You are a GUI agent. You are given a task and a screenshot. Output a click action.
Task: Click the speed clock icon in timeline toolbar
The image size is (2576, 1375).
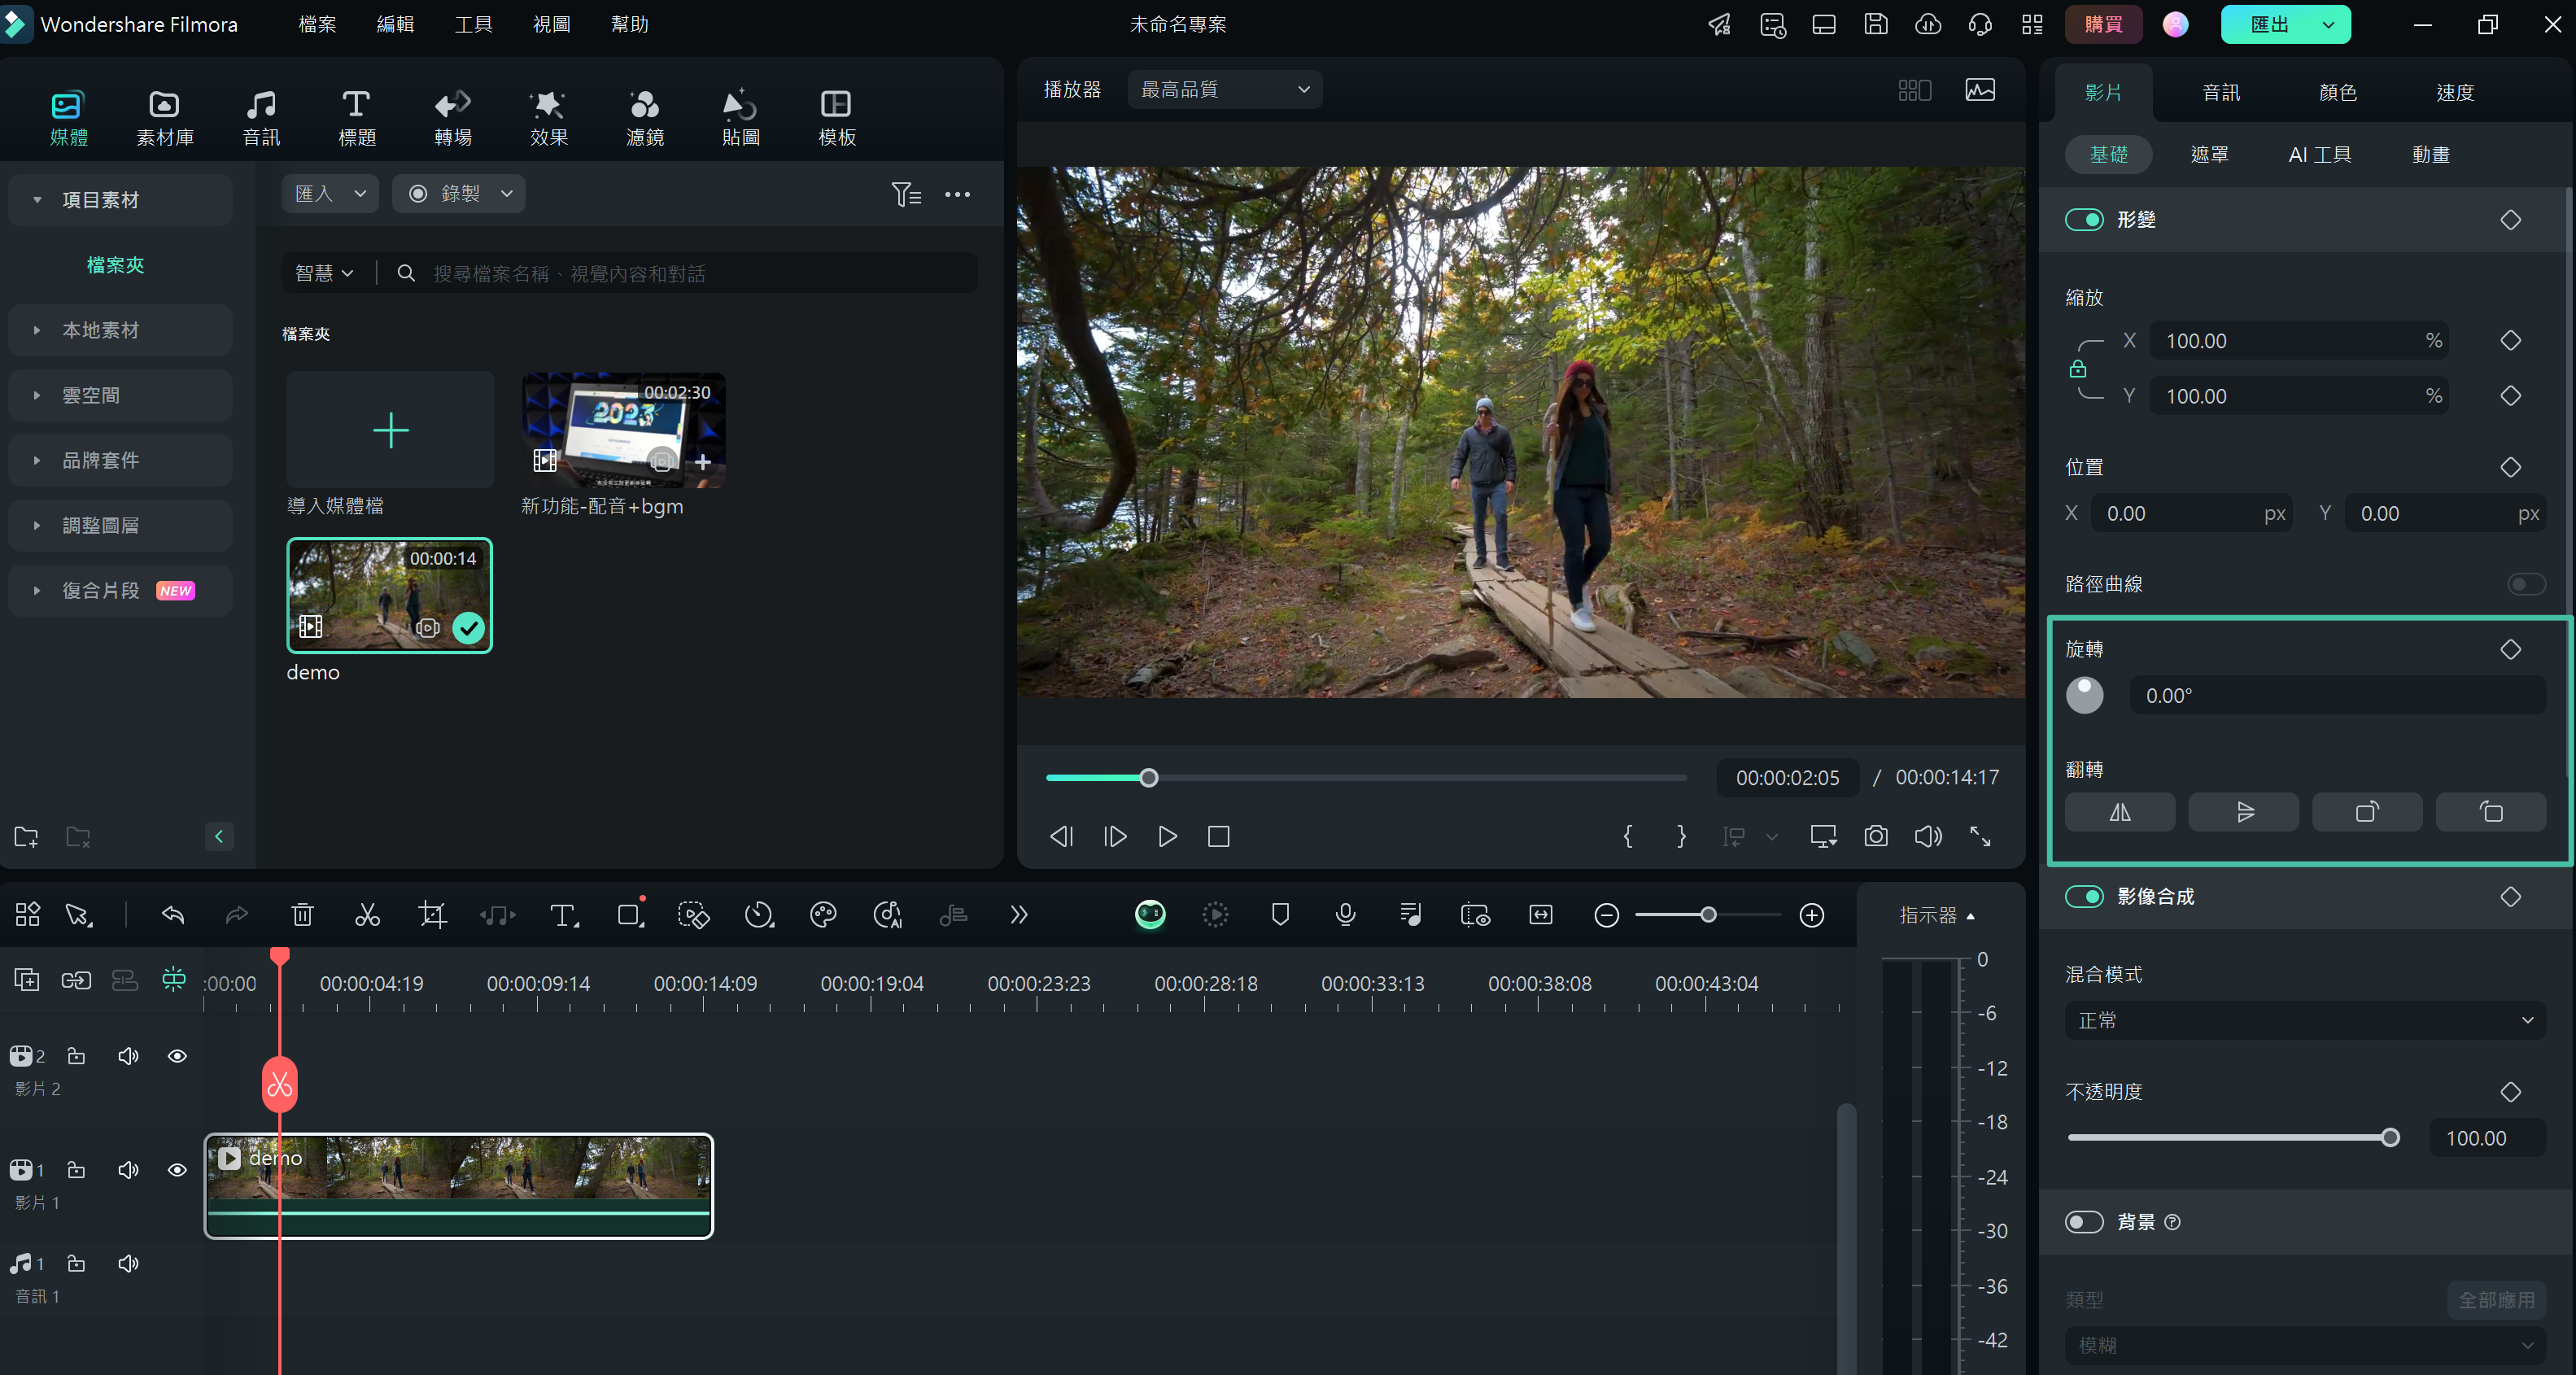(x=759, y=915)
